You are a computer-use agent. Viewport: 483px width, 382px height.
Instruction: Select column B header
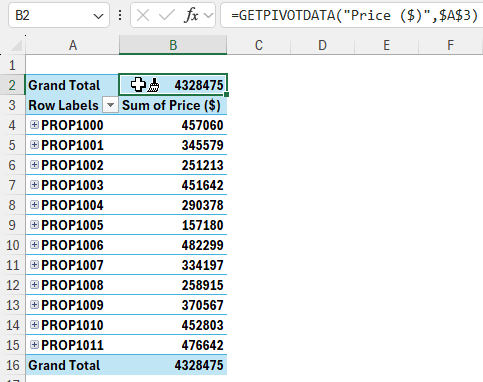click(173, 45)
